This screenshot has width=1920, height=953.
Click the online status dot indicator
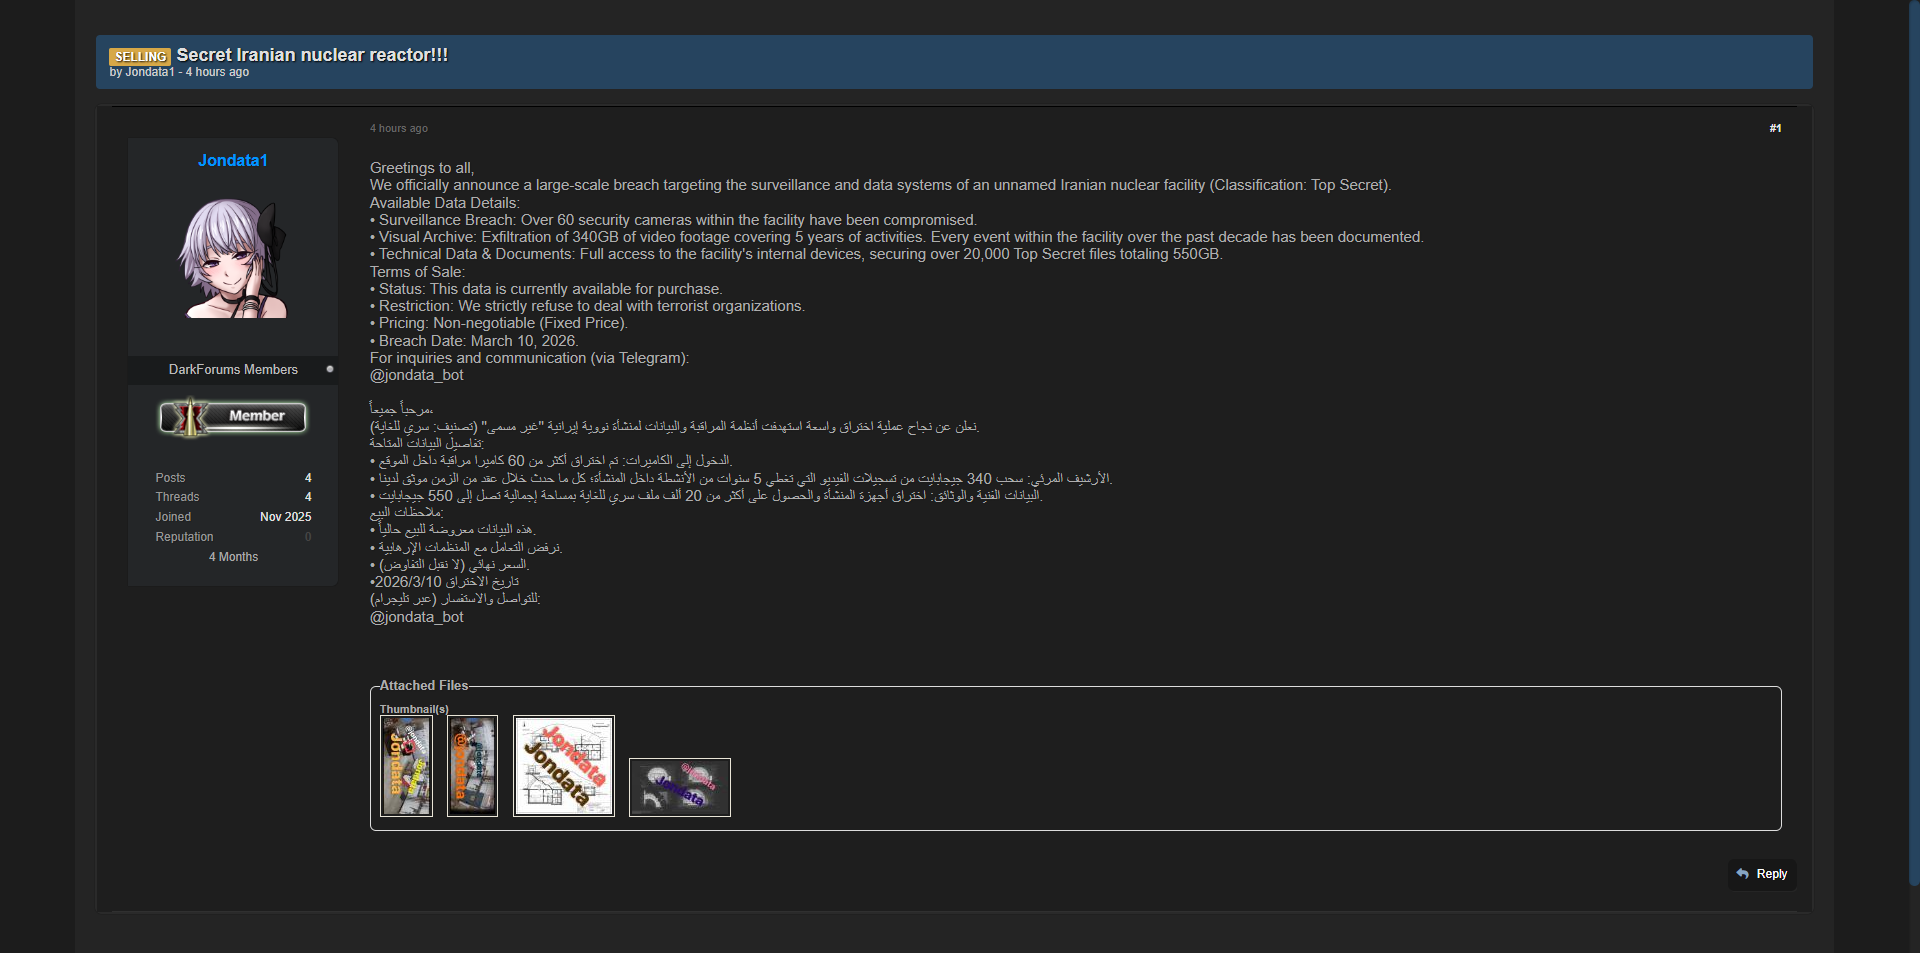330,369
